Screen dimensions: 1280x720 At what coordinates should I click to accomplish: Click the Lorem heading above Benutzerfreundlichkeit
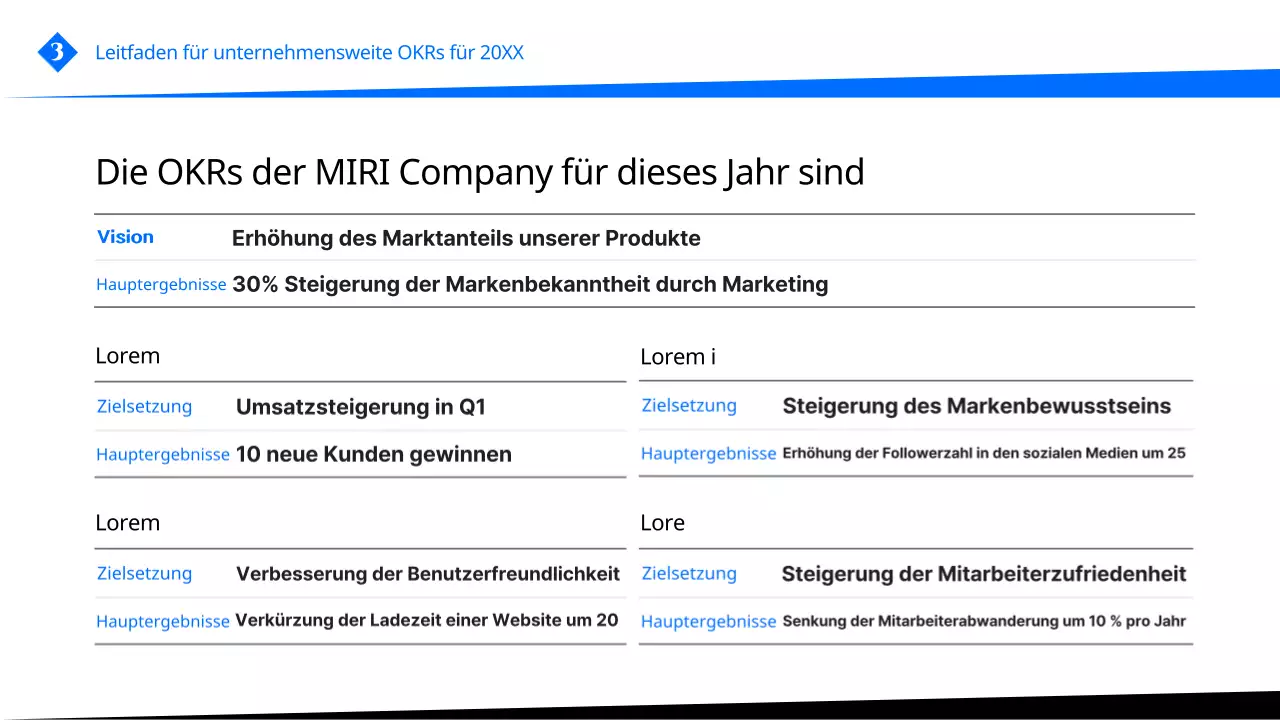click(x=128, y=522)
